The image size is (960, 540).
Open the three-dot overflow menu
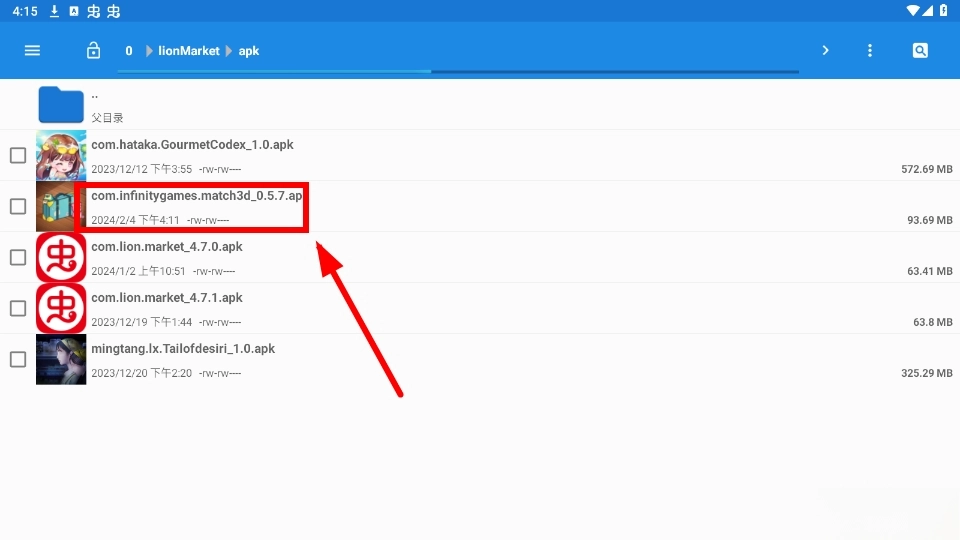click(870, 51)
